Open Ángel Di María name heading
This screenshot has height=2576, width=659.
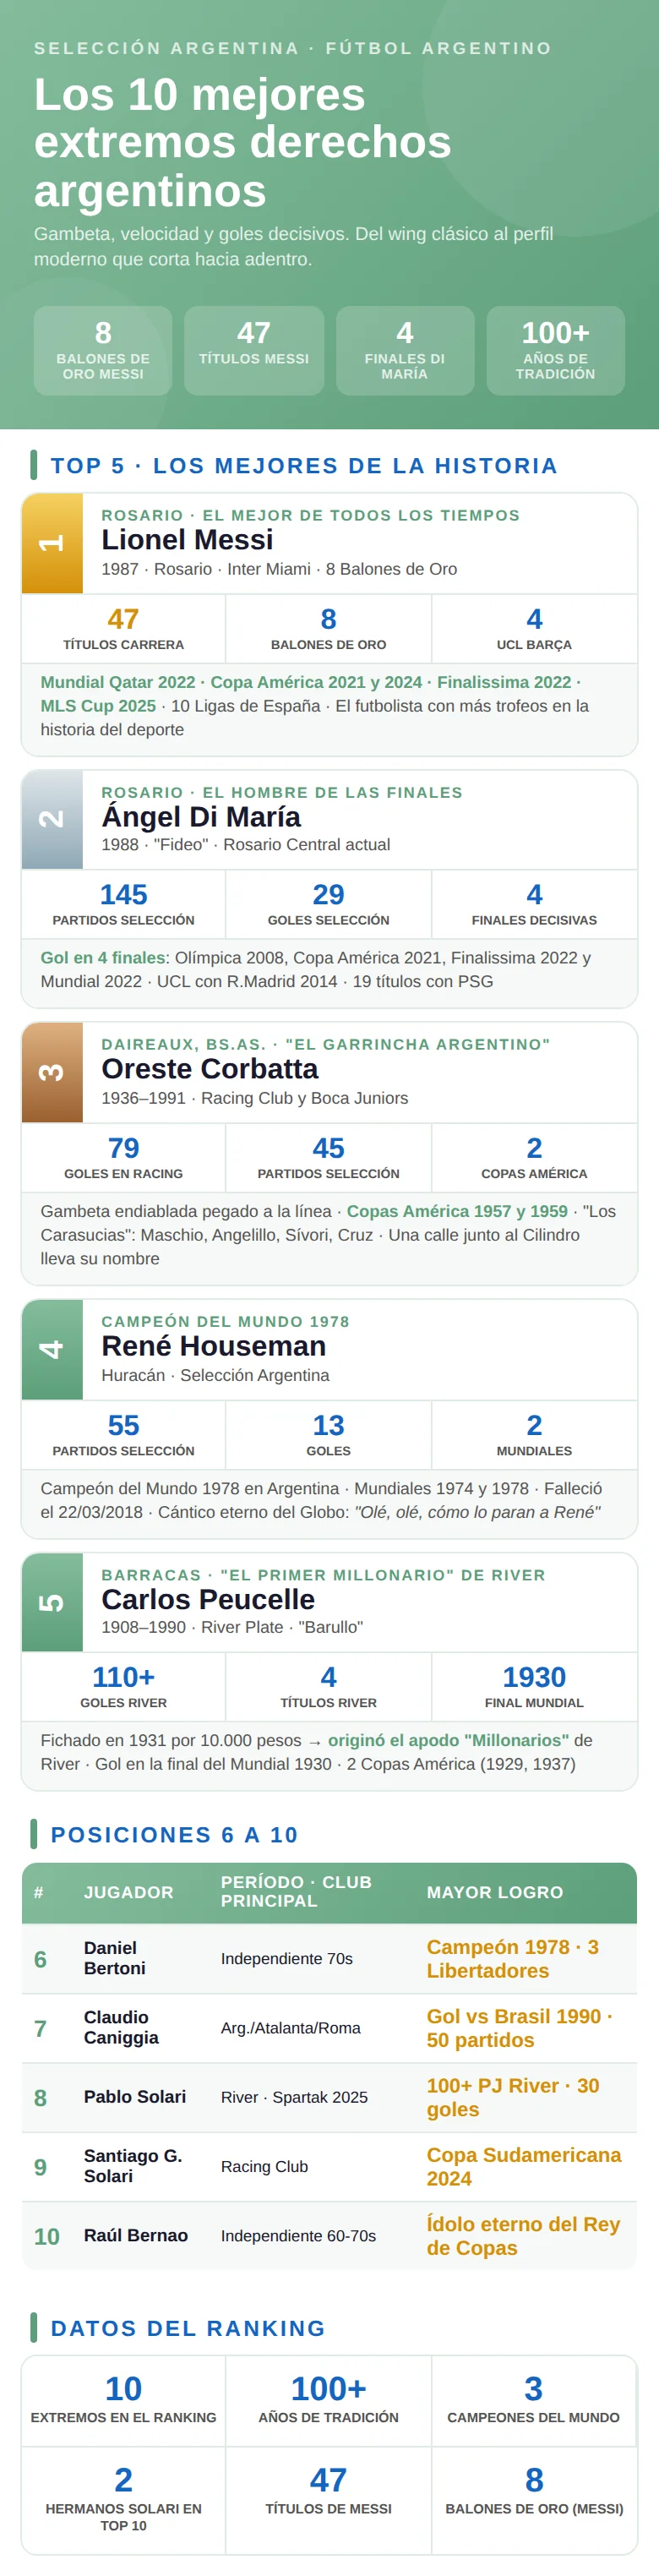pyautogui.click(x=201, y=817)
